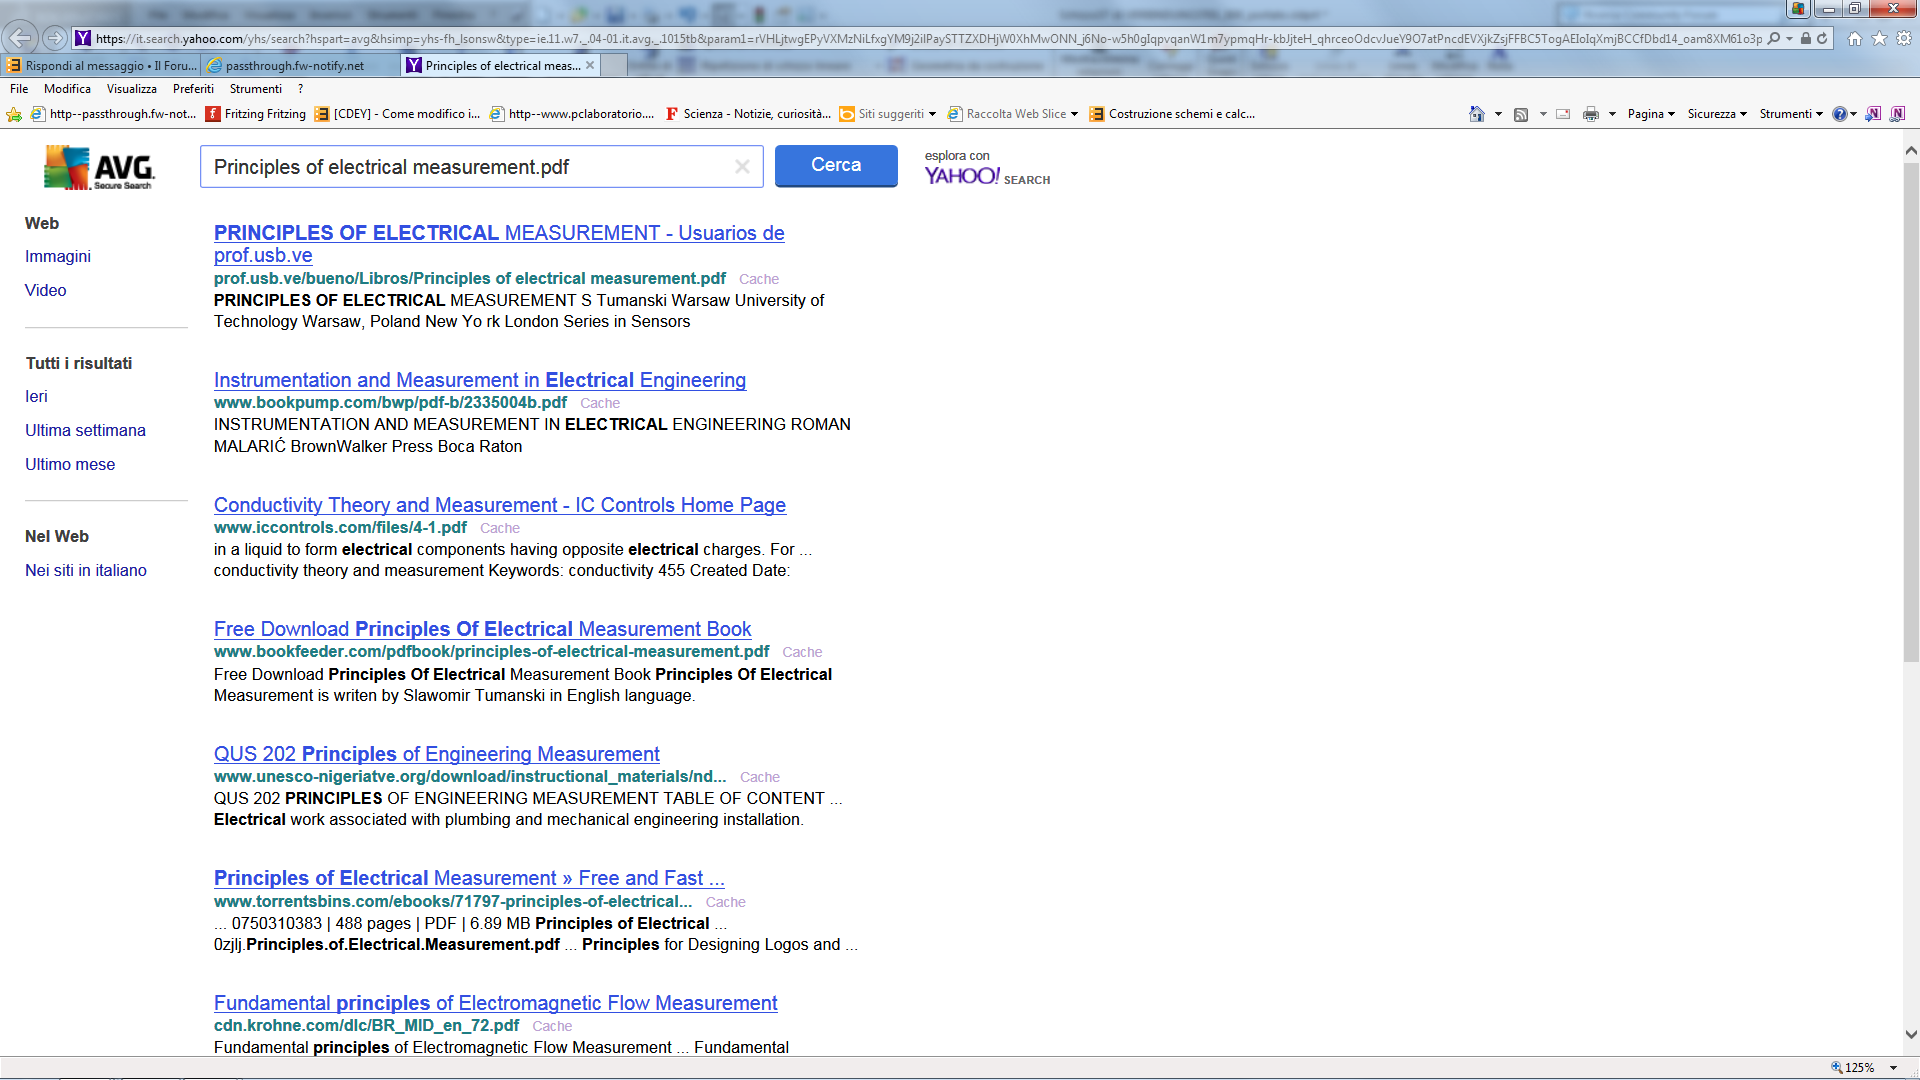This screenshot has height=1080, width=1920.
Task: Open the Preferiti menu
Action: [x=193, y=89]
